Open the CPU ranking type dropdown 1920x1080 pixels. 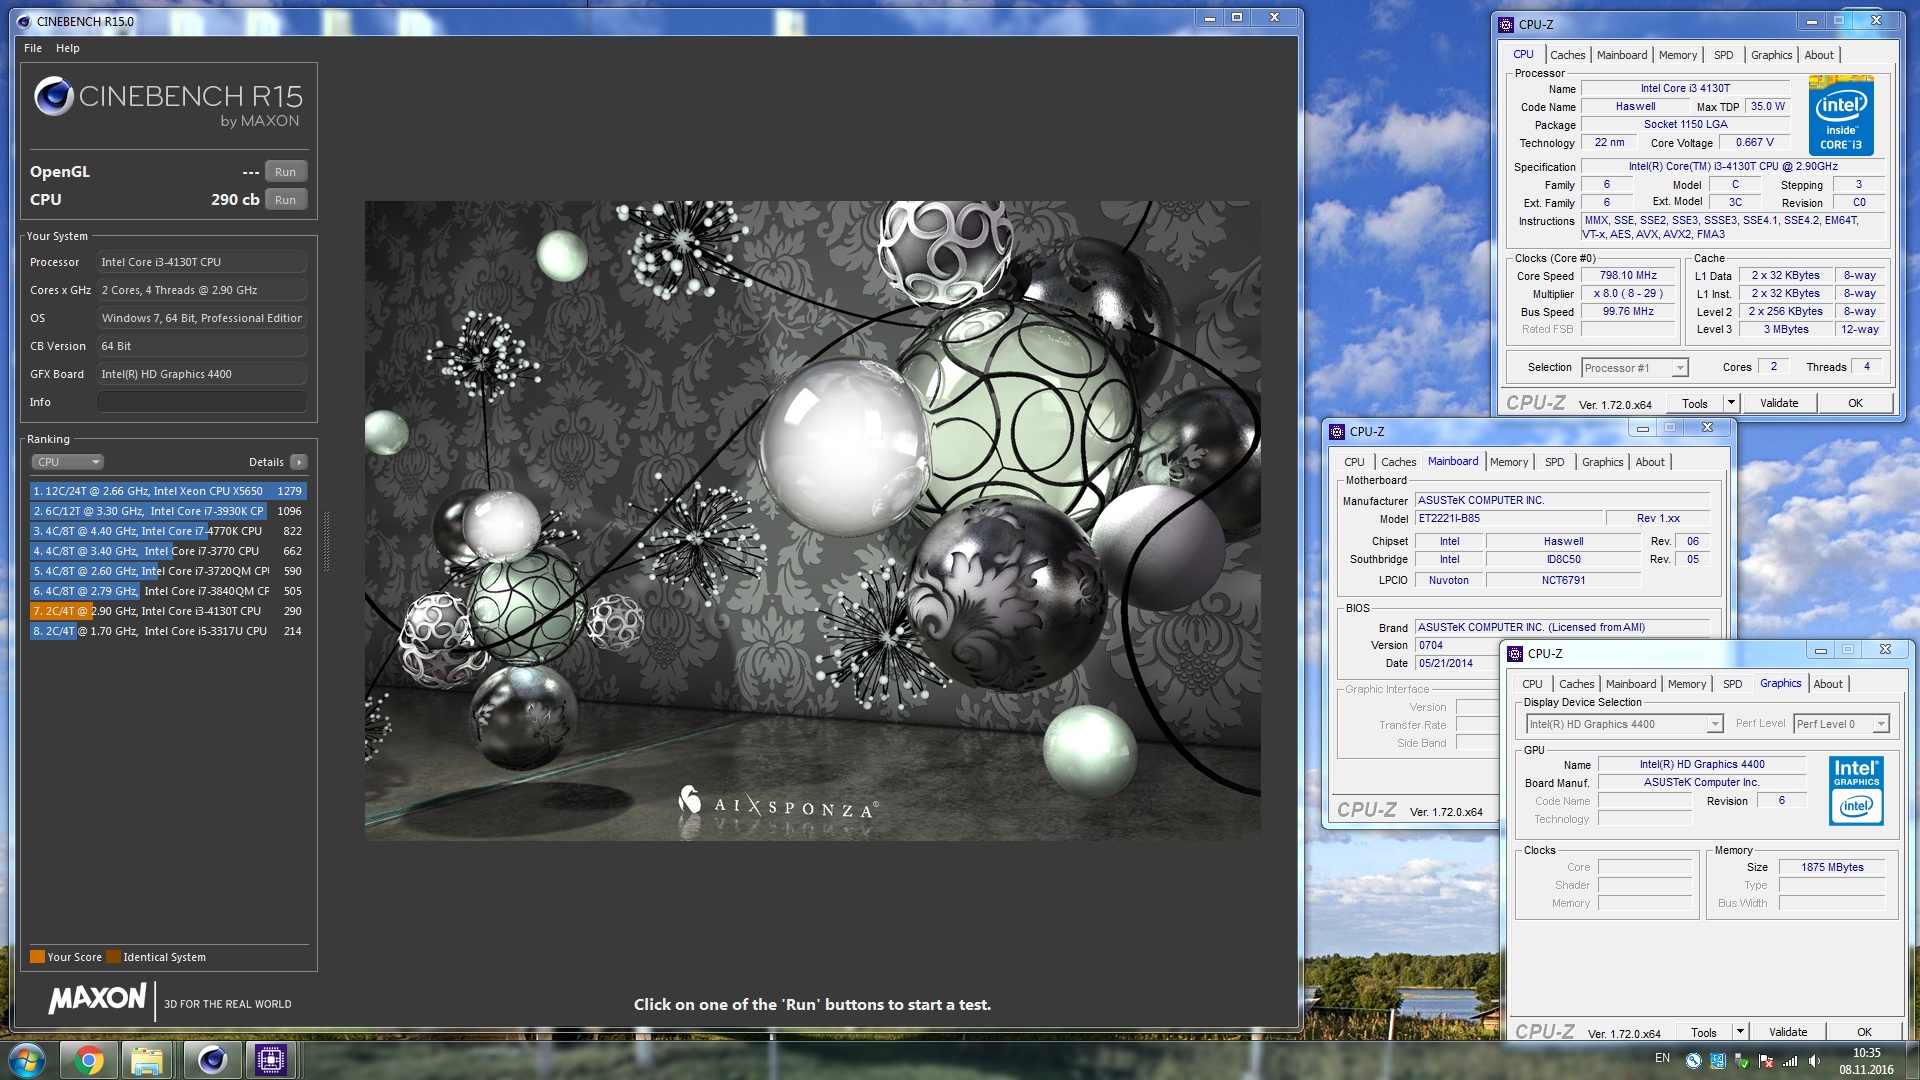67,462
